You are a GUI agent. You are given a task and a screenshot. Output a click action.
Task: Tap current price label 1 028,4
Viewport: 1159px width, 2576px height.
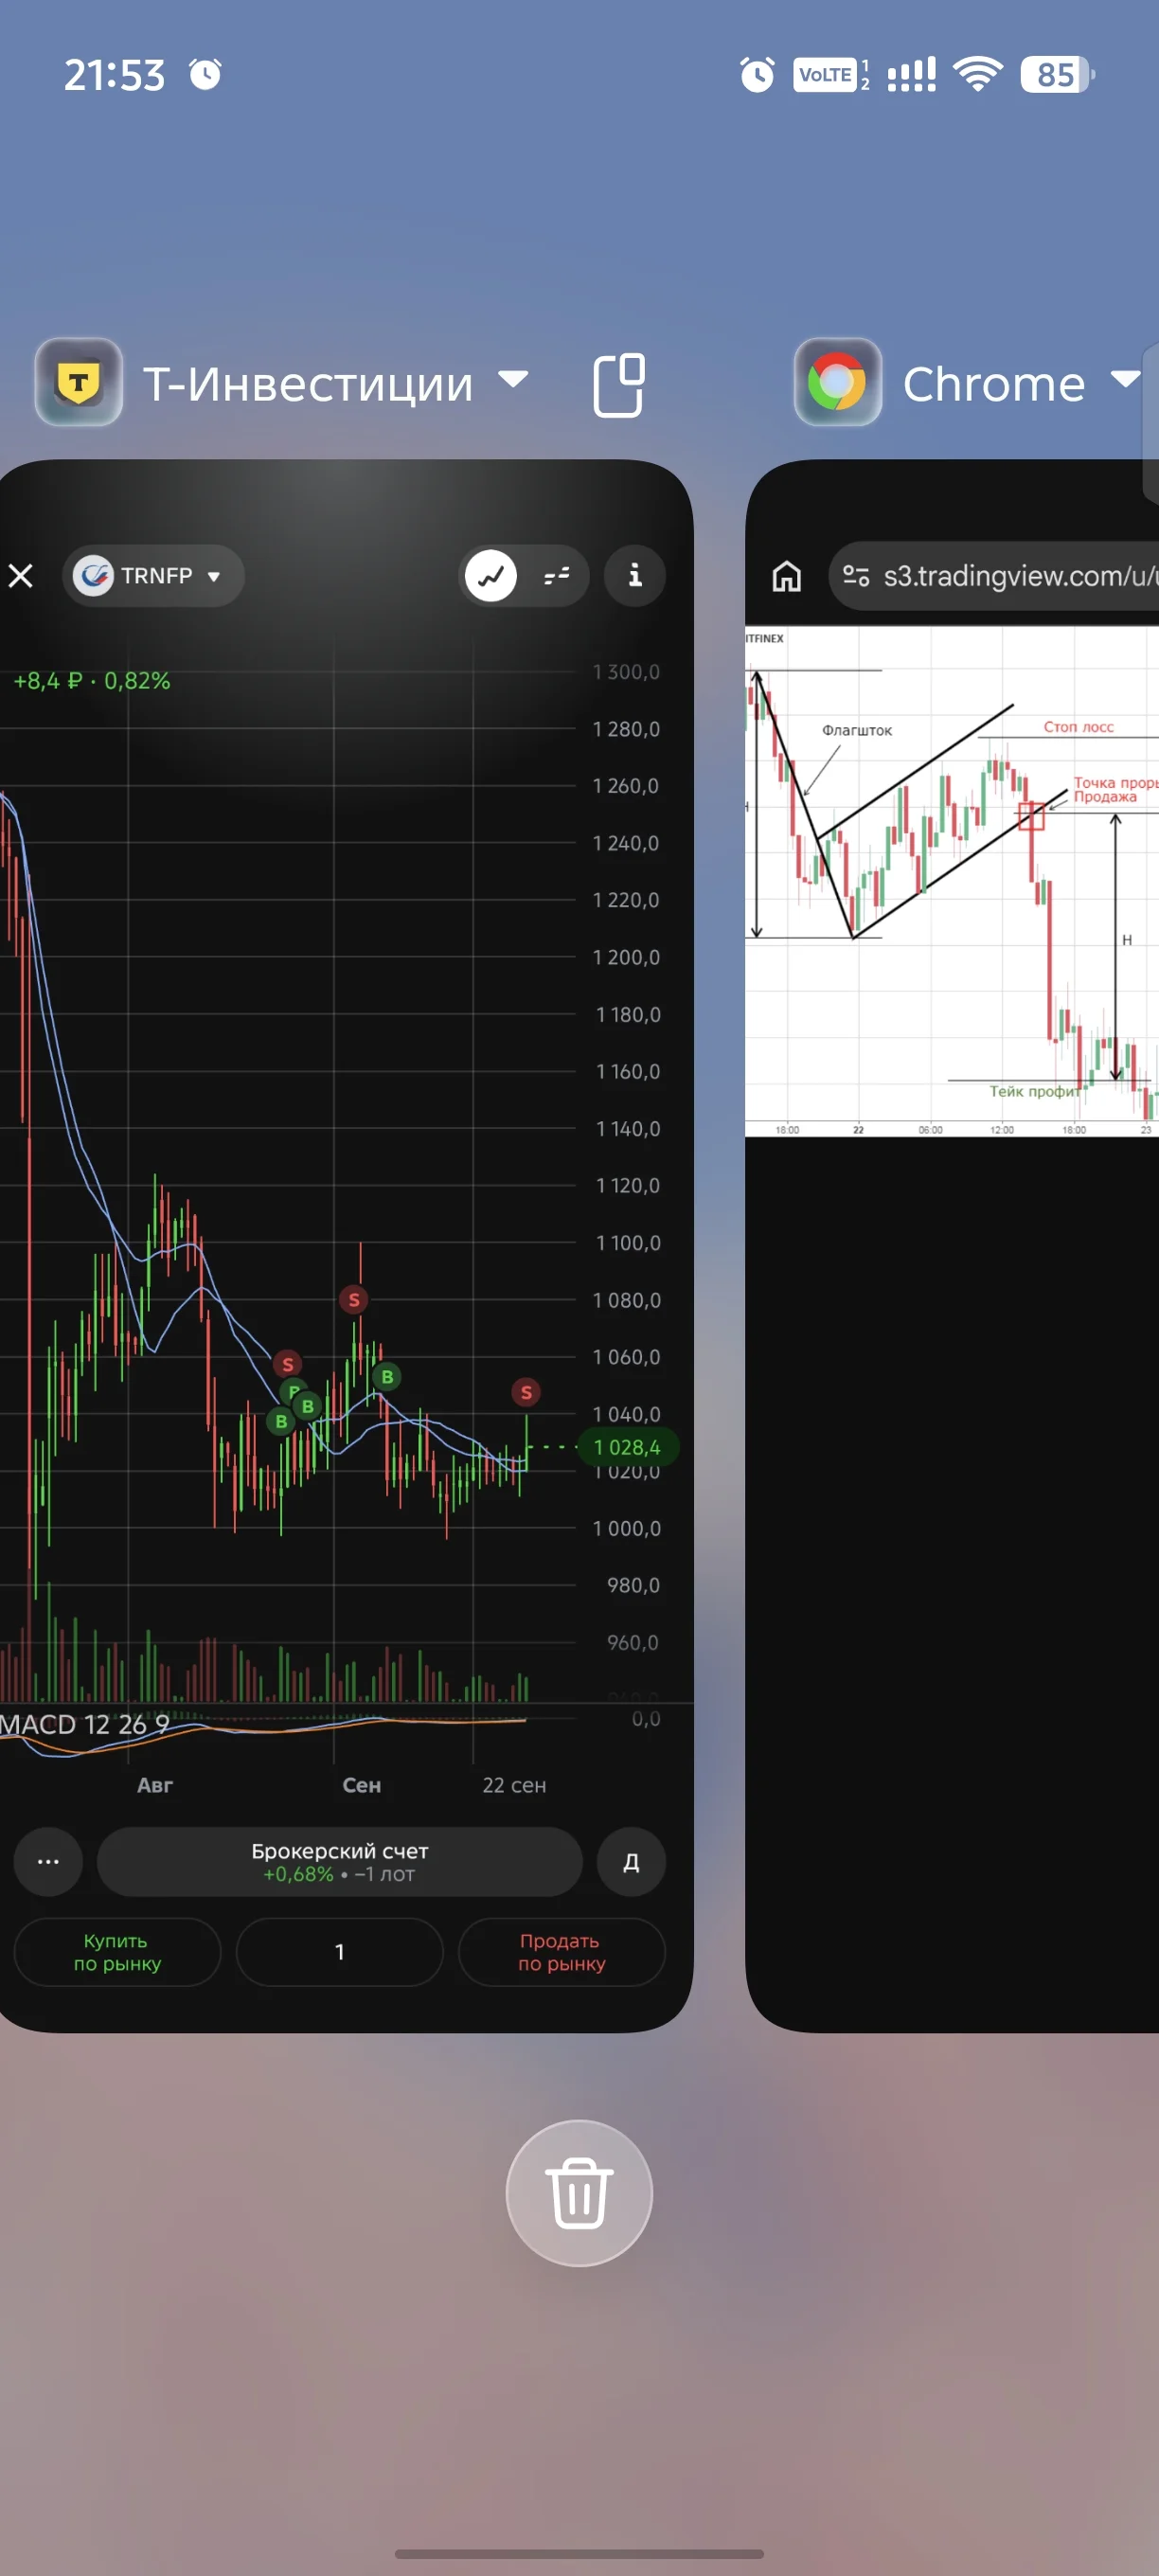[627, 1447]
